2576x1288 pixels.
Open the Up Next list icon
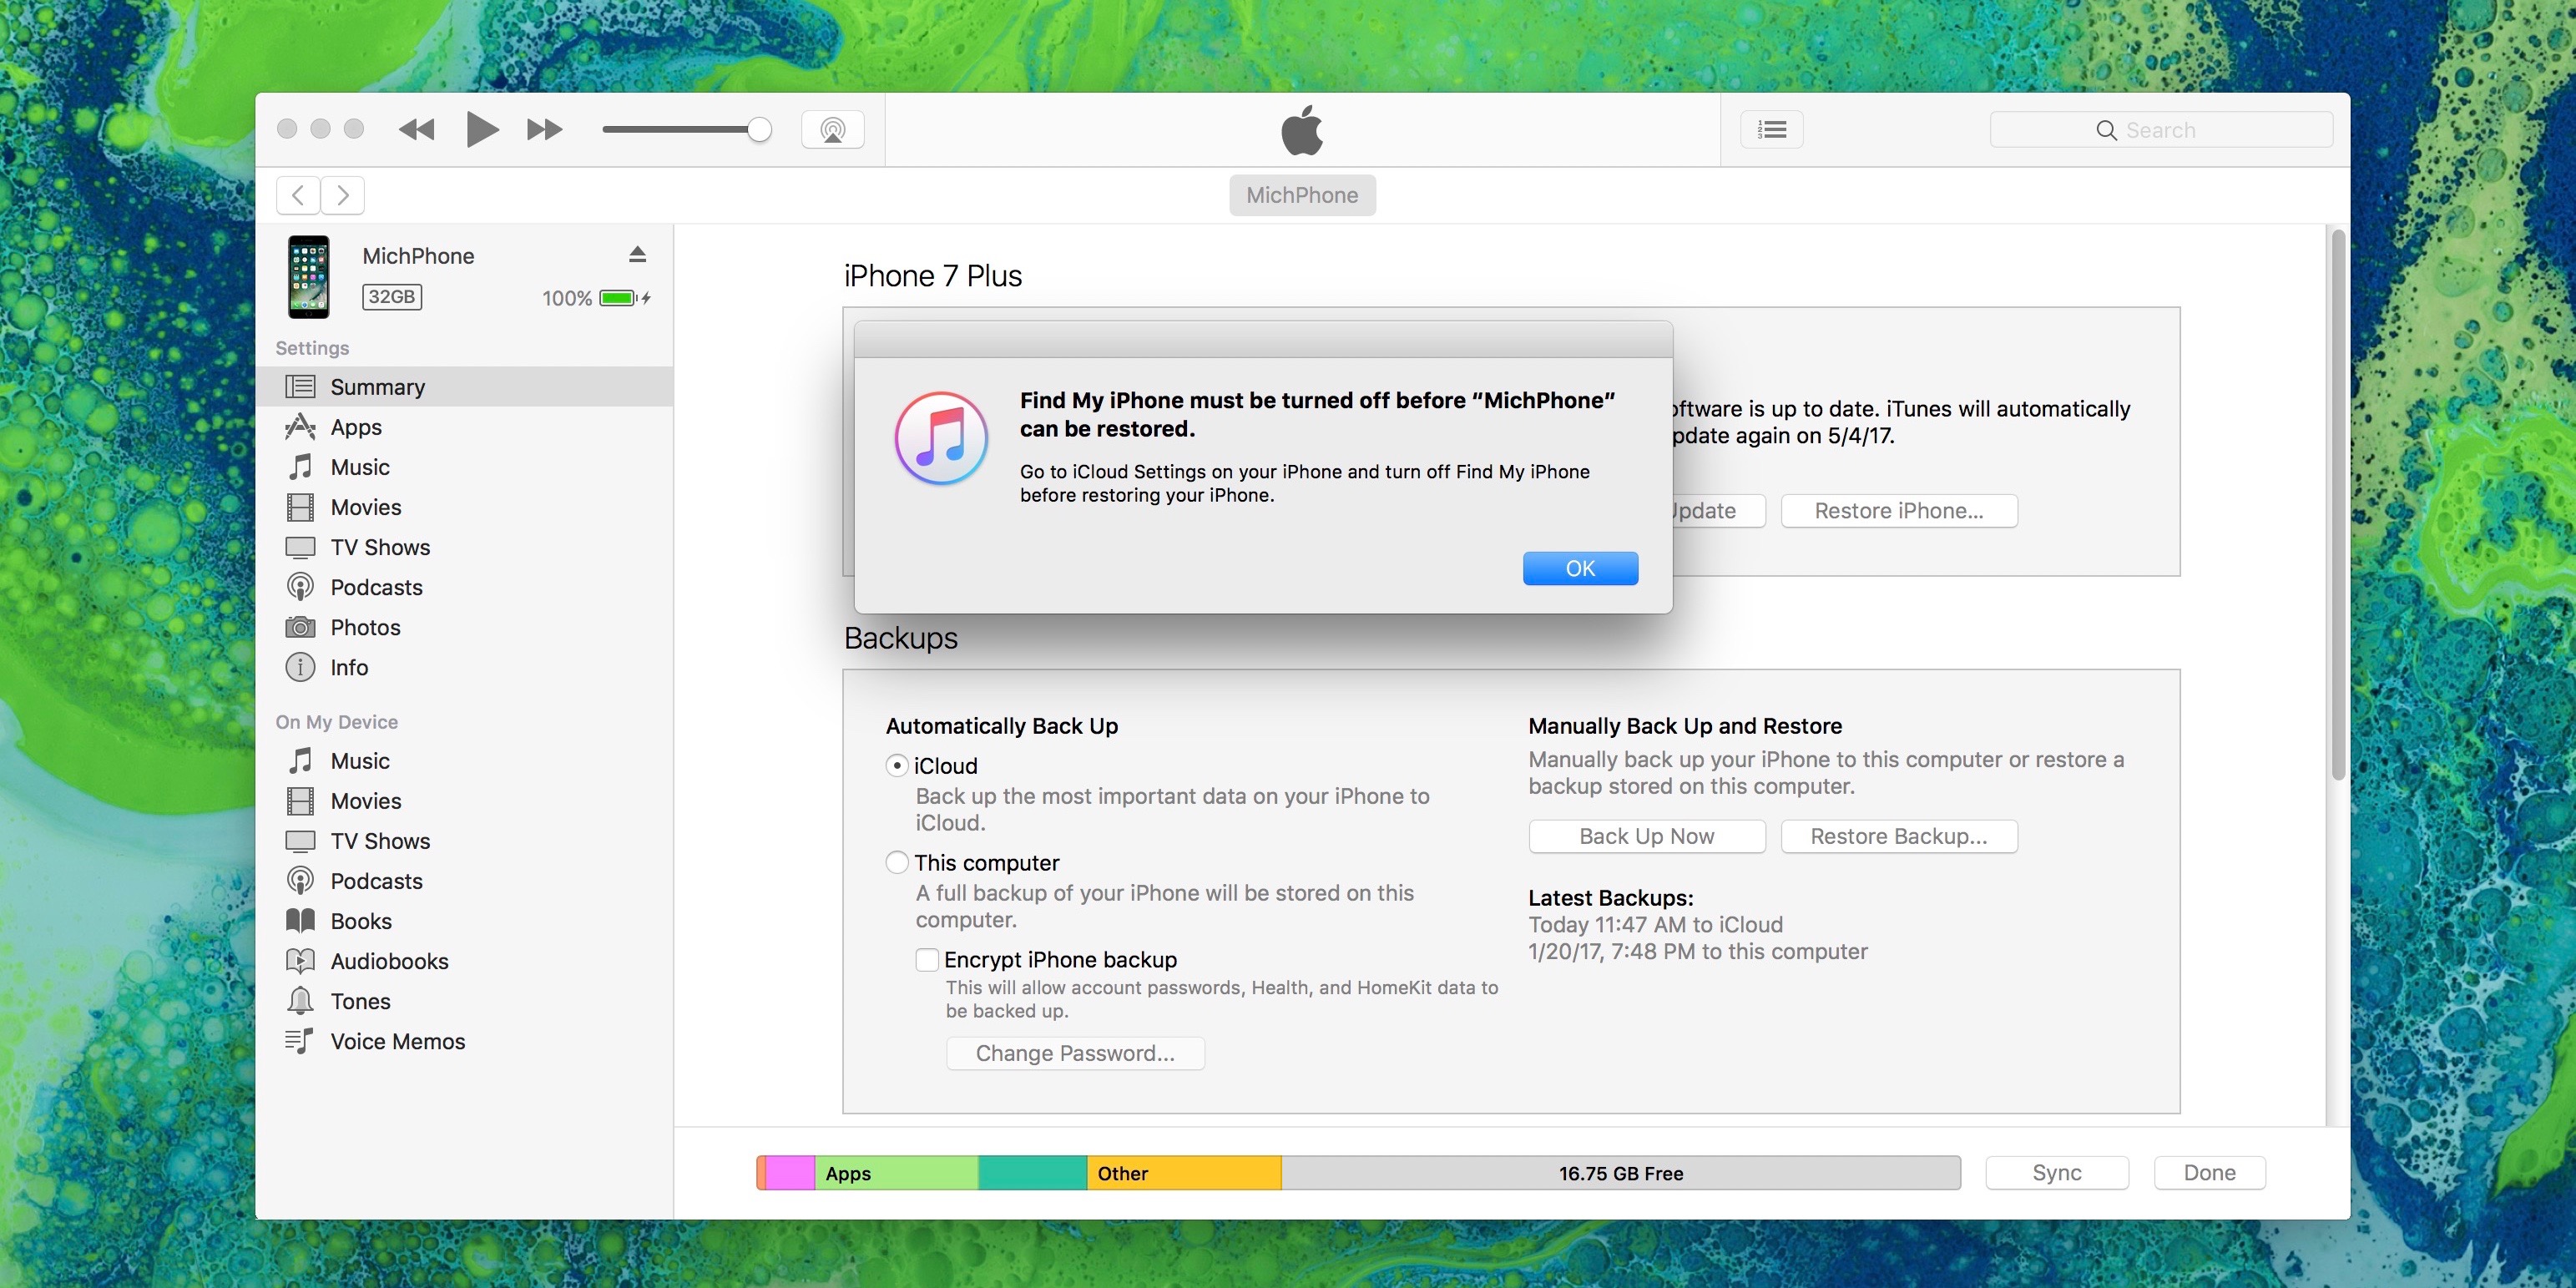1771,130
